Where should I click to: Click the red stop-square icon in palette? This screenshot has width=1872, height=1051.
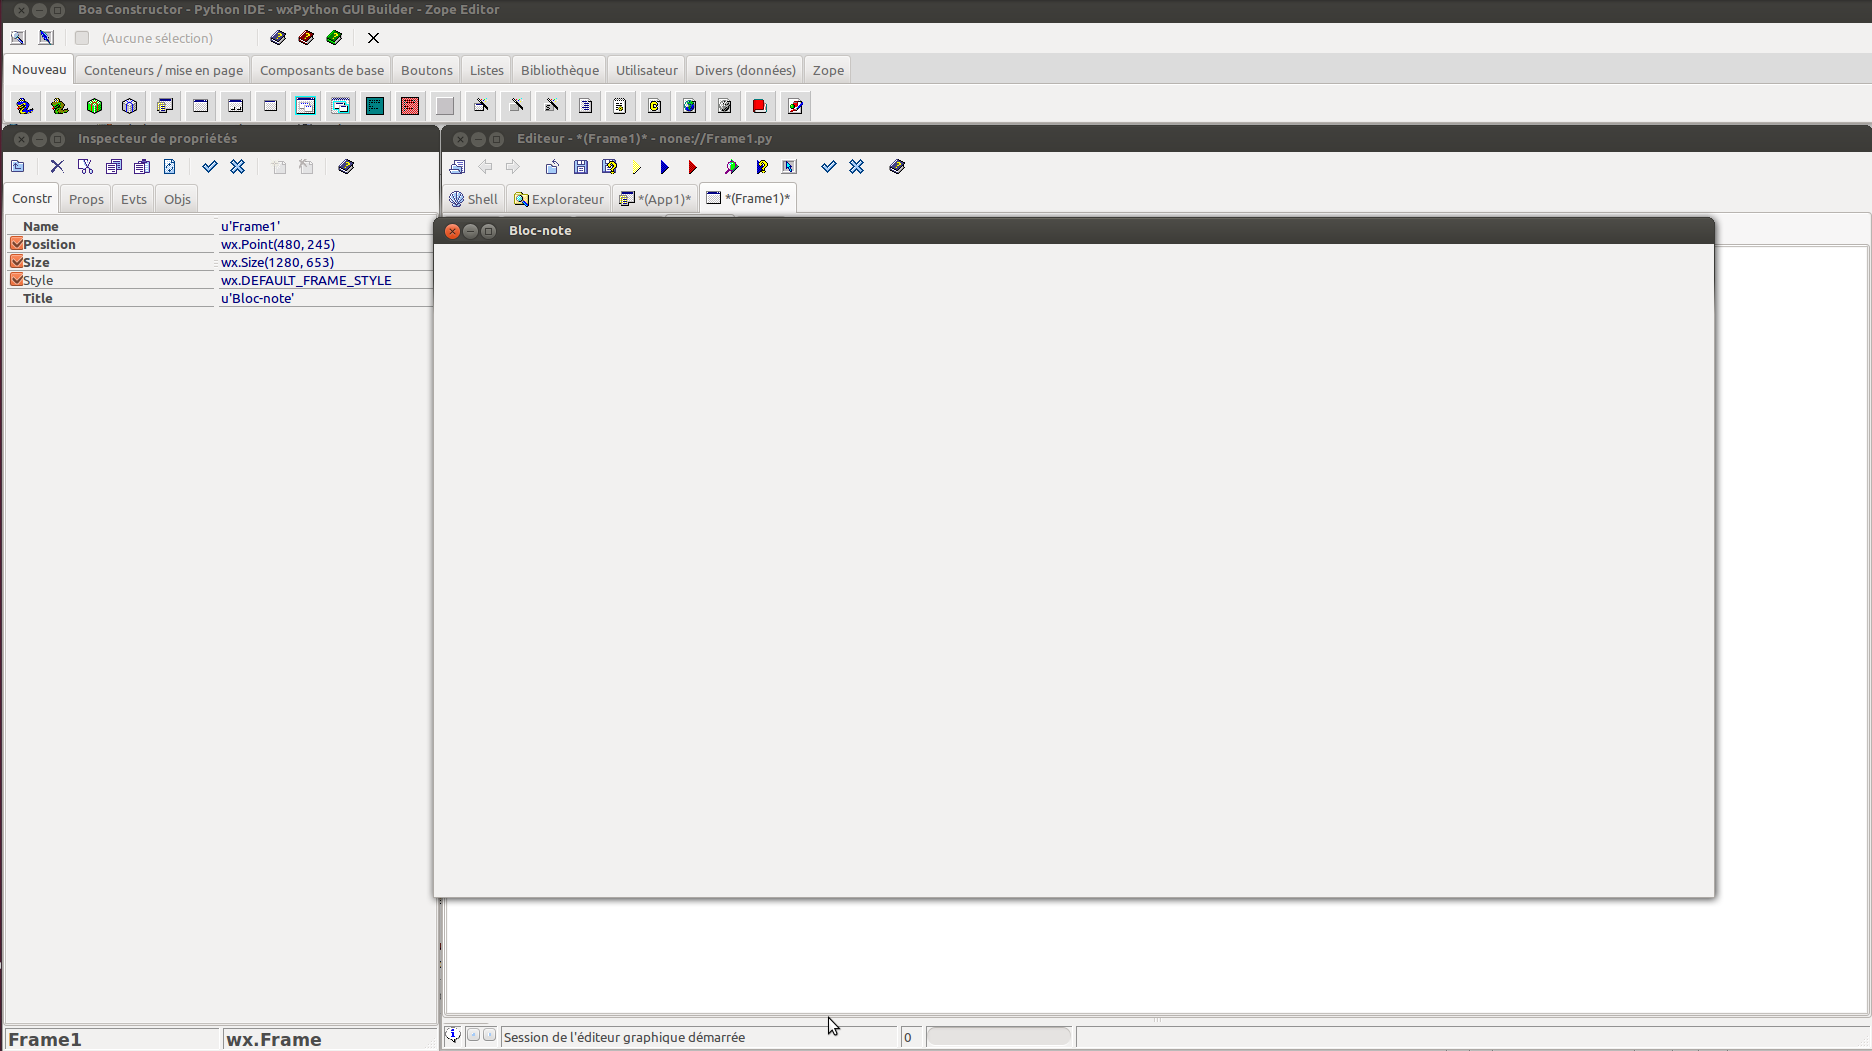click(760, 106)
